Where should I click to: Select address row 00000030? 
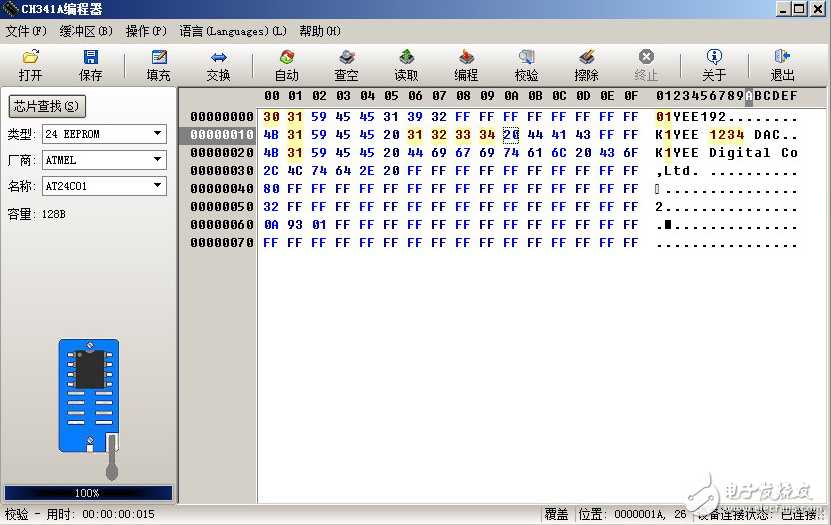tap(222, 171)
